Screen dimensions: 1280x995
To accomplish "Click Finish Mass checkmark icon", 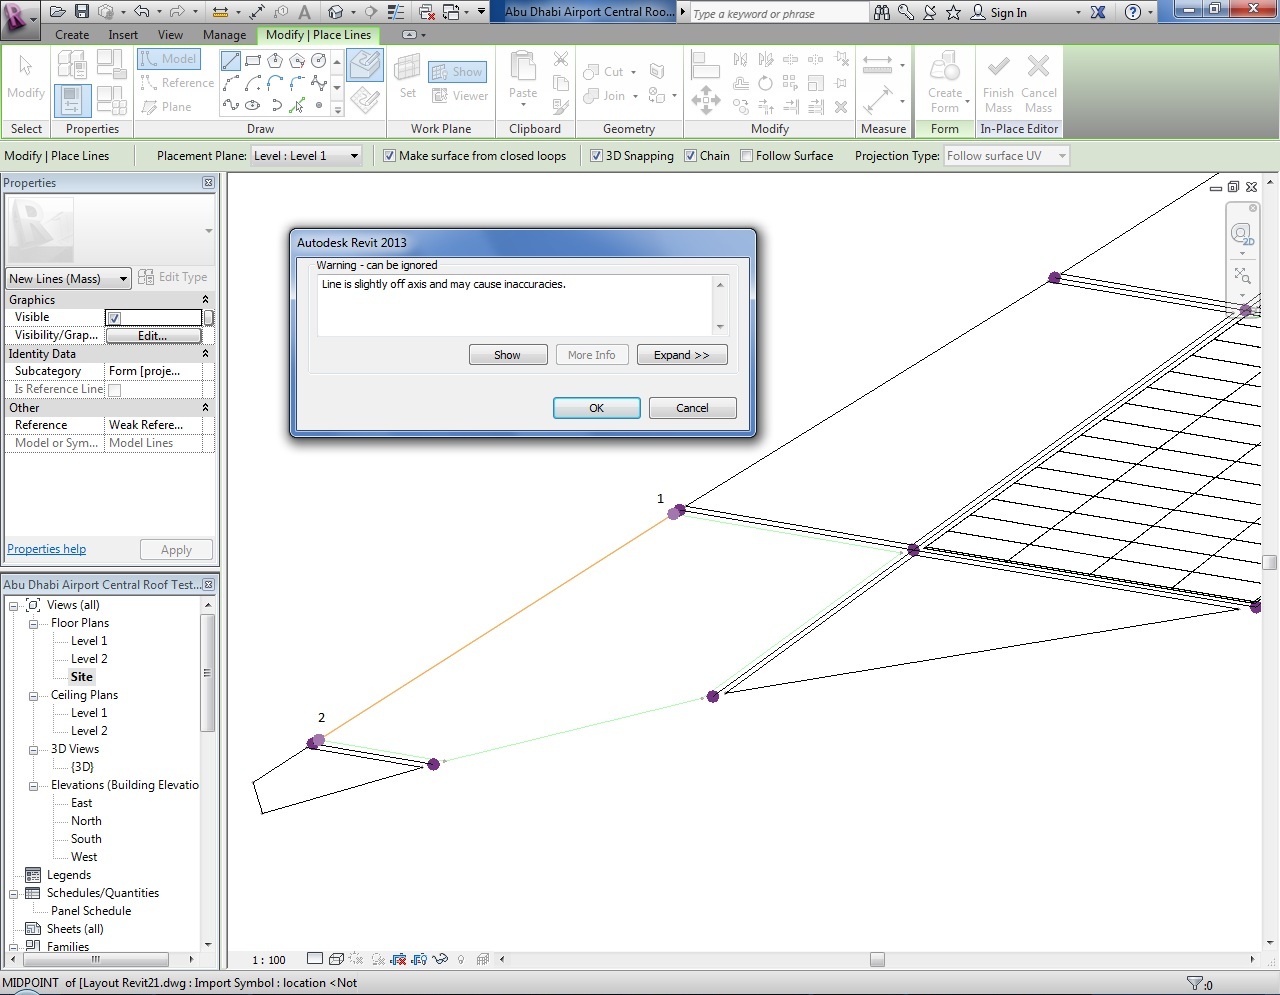I will (998, 68).
